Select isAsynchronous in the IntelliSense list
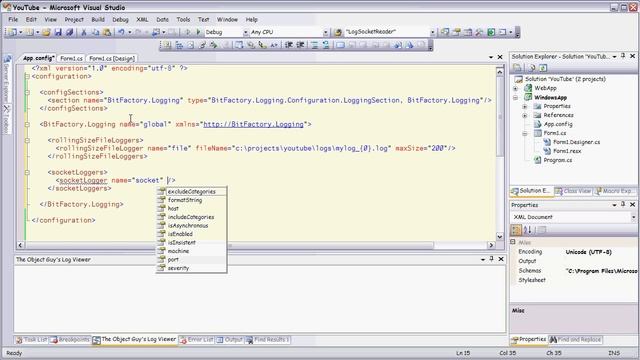 [188, 226]
